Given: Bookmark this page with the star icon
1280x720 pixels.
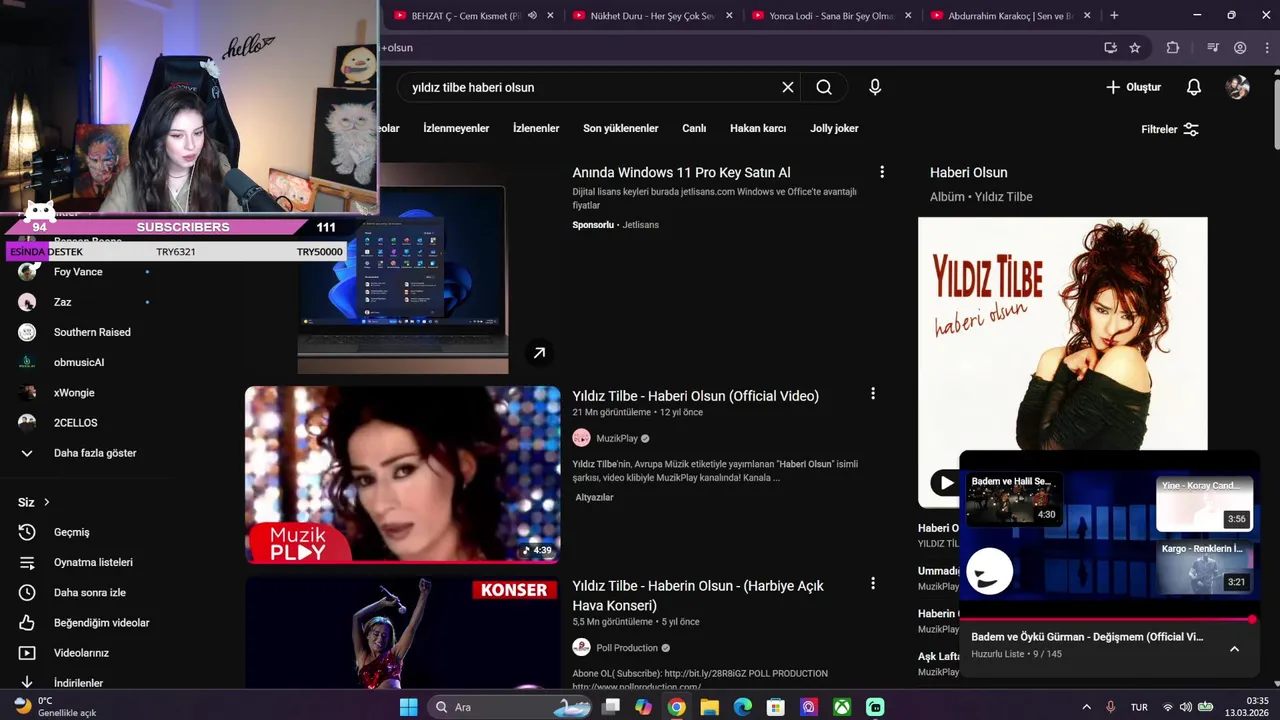Looking at the screenshot, I should (1135, 48).
